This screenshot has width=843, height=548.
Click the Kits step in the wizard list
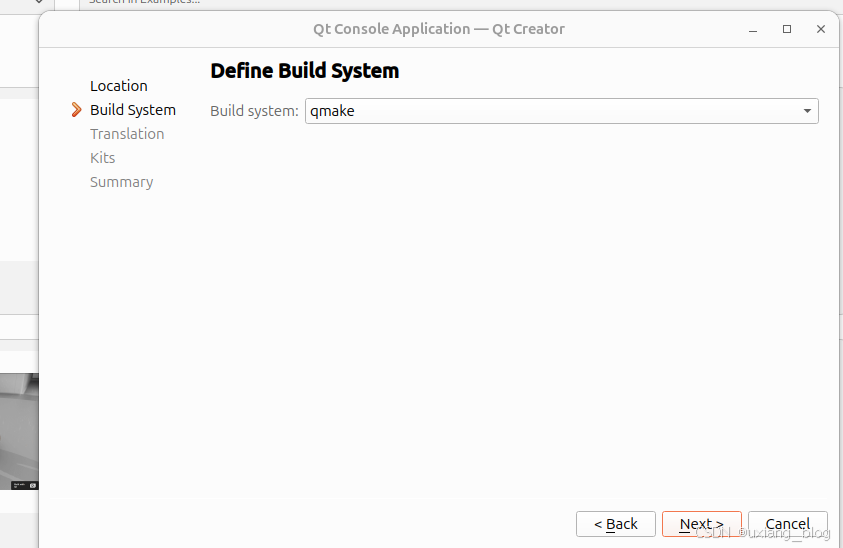point(103,158)
